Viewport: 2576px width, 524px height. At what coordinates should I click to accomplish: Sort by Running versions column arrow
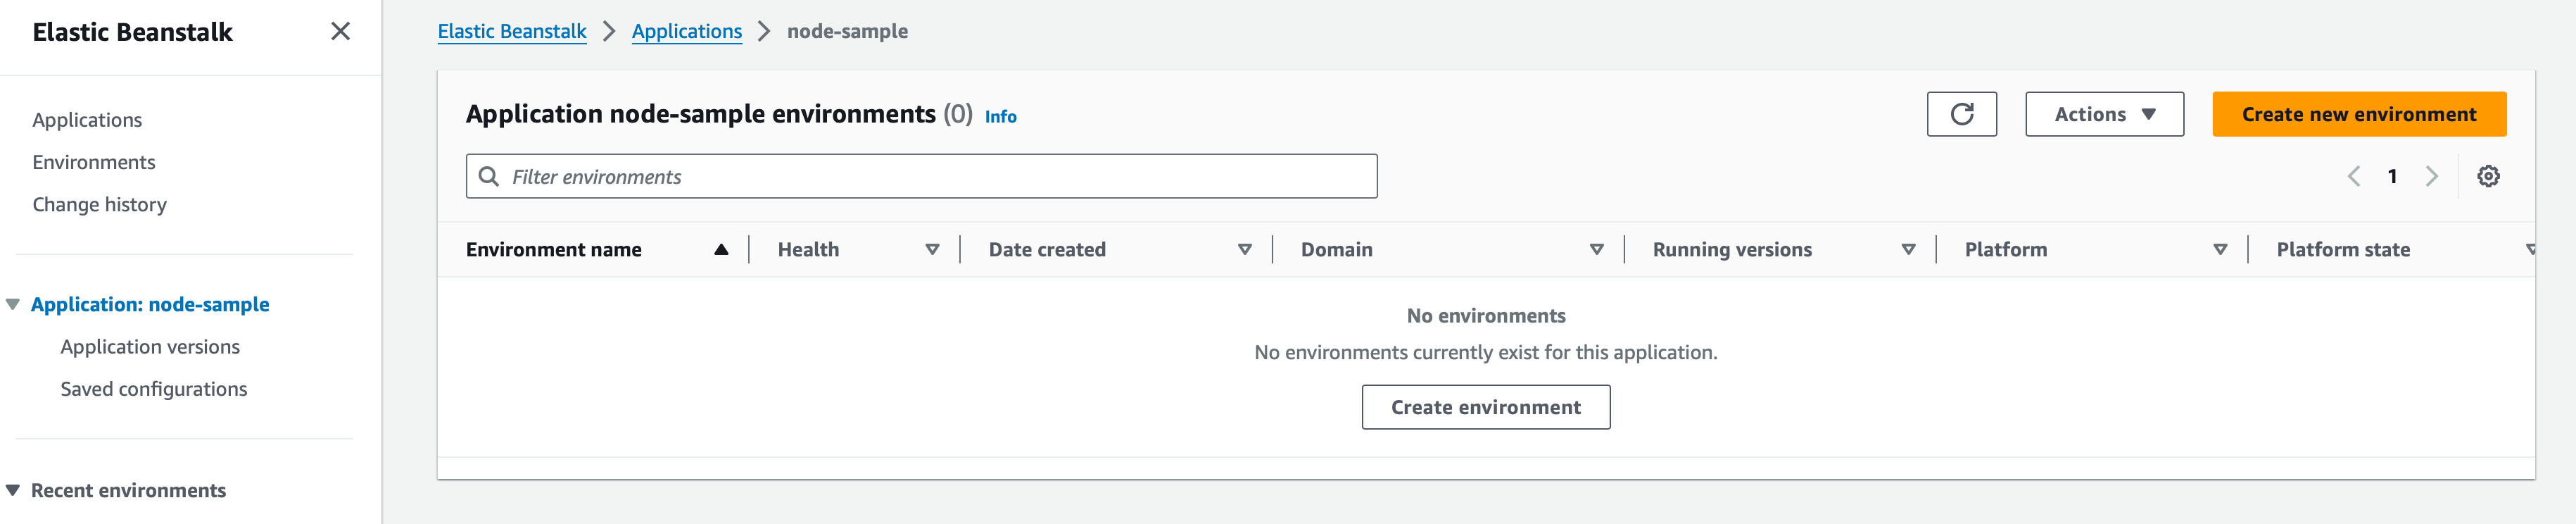pos(1909,250)
